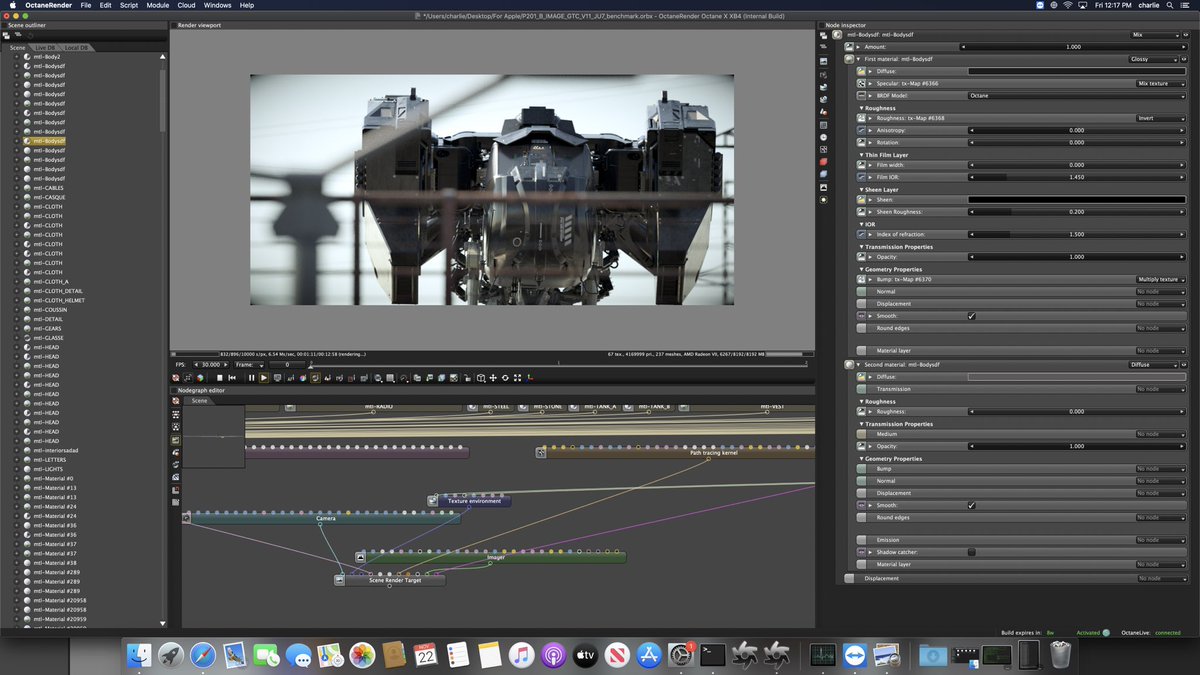Click the rotate gizmo icon in viewport toolbar
Image resolution: width=1200 pixels, height=675 pixels.
[505, 378]
